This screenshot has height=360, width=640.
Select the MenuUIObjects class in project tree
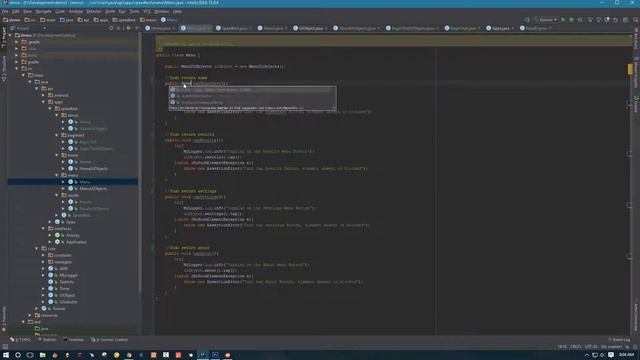coord(93,189)
